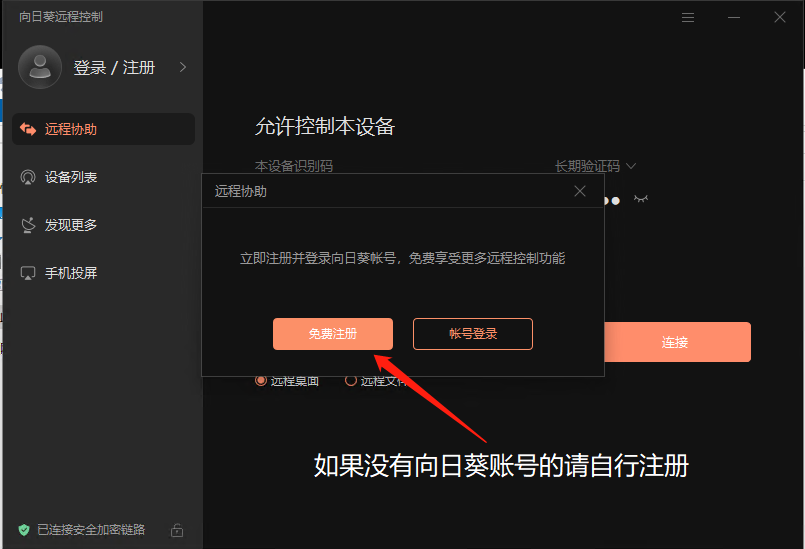Toggle verification code visibility eye icon
Screen dimensions: 805x549
tap(641, 199)
